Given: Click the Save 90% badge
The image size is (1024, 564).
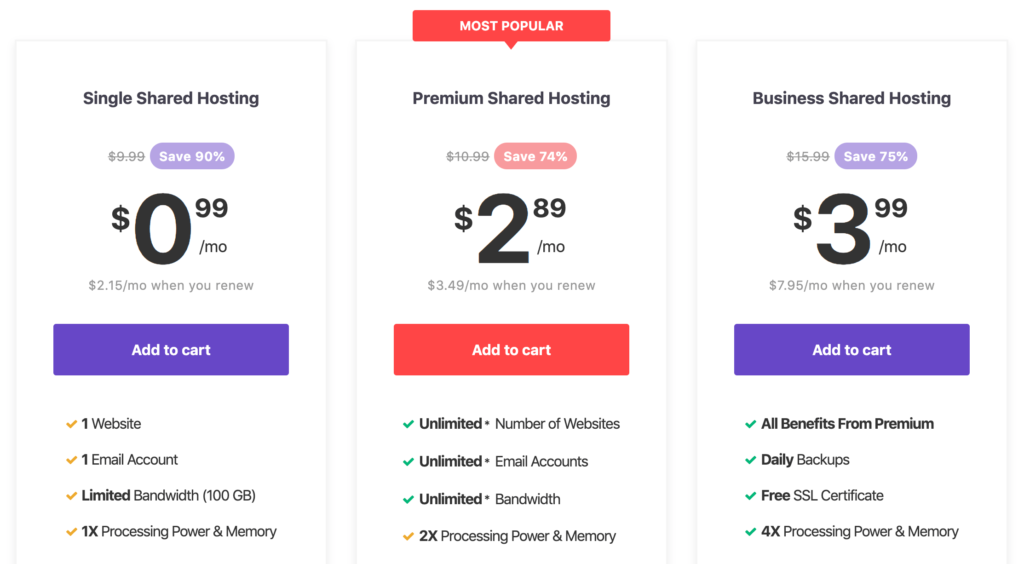Looking at the screenshot, I should tap(192, 156).
